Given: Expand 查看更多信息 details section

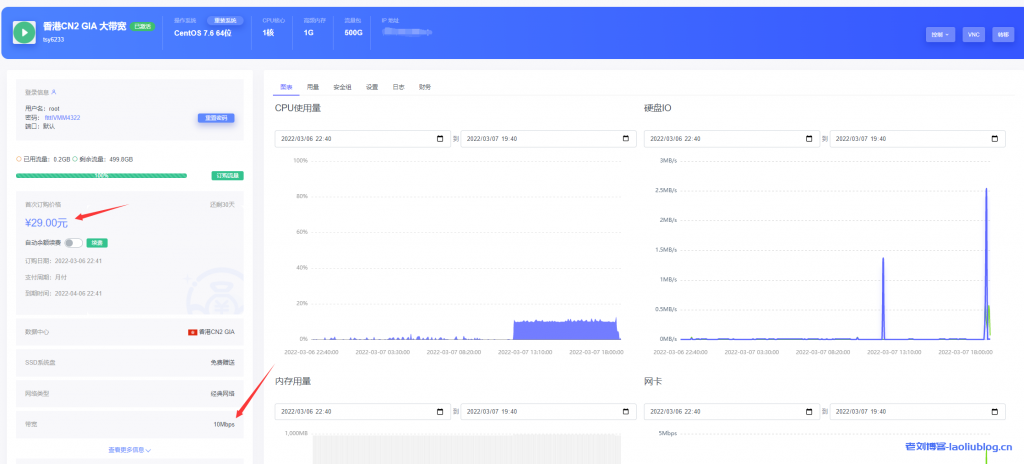Looking at the screenshot, I should coord(130,450).
